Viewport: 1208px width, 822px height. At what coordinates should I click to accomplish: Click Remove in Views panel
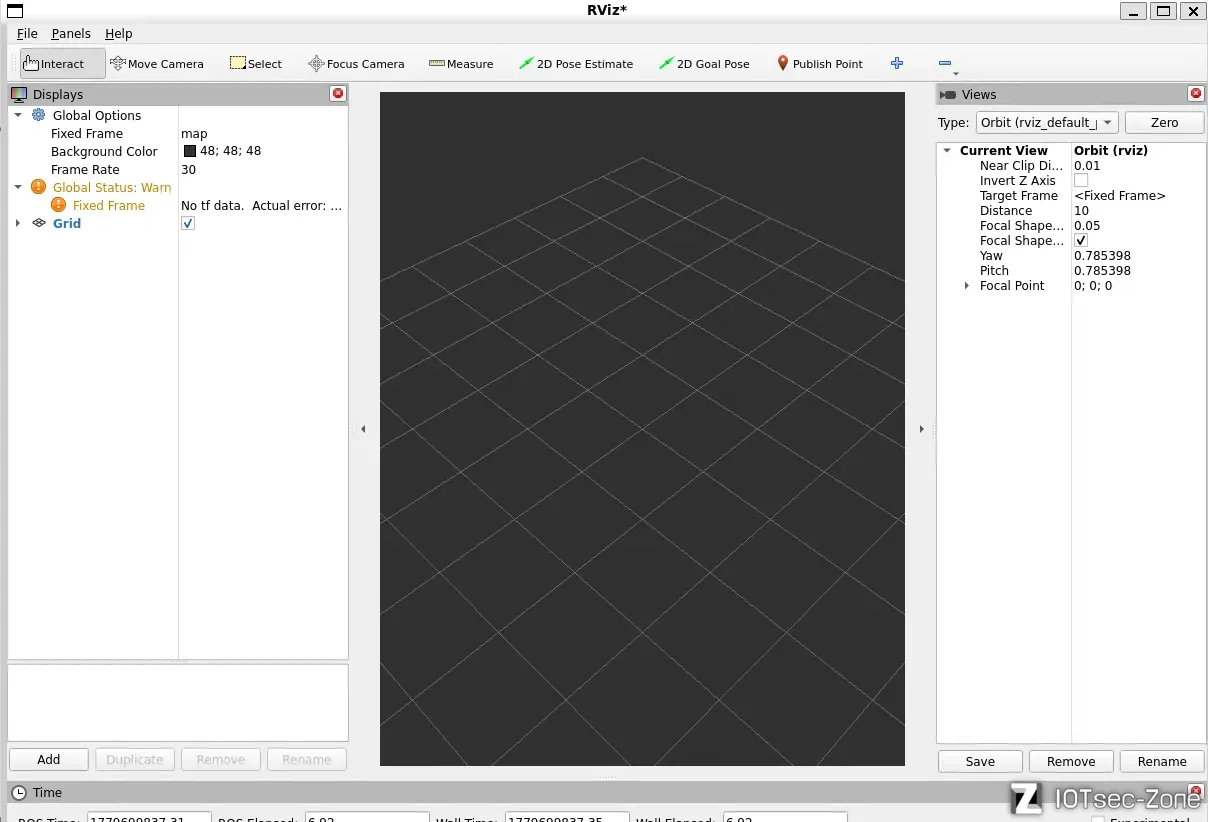(1071, 761)
